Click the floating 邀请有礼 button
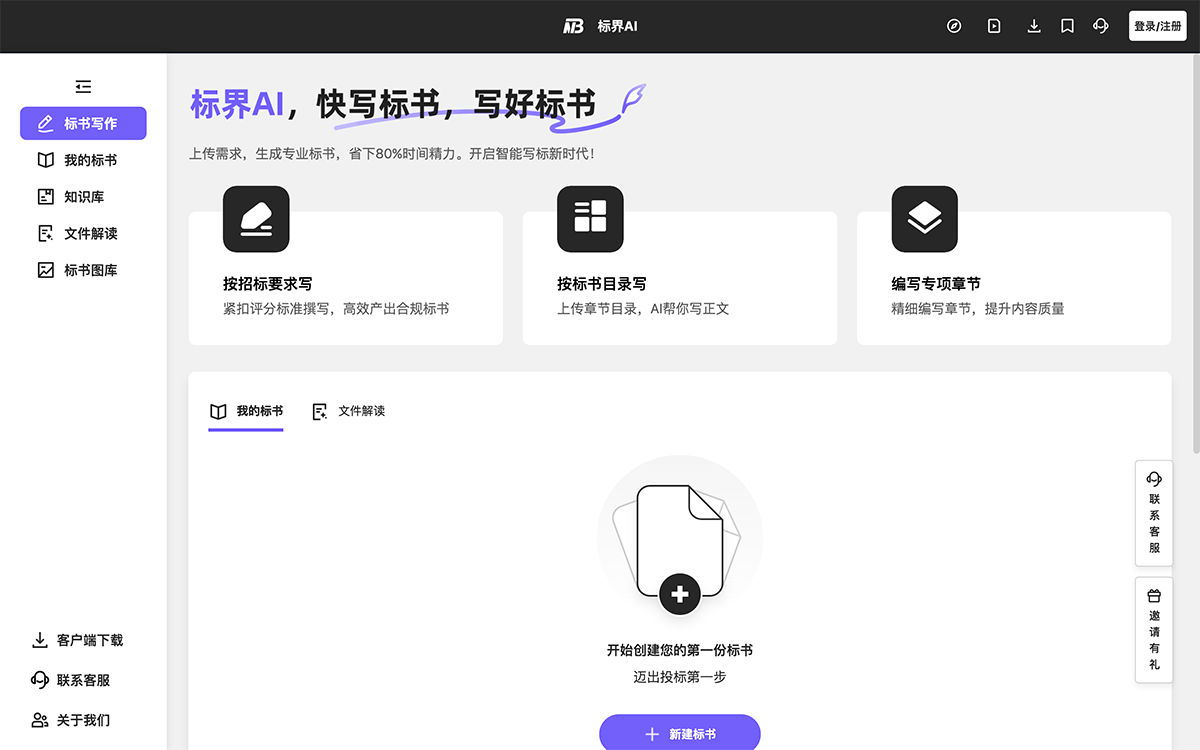This screenshot has height=750, width=1200. (x=1154, y=630)
